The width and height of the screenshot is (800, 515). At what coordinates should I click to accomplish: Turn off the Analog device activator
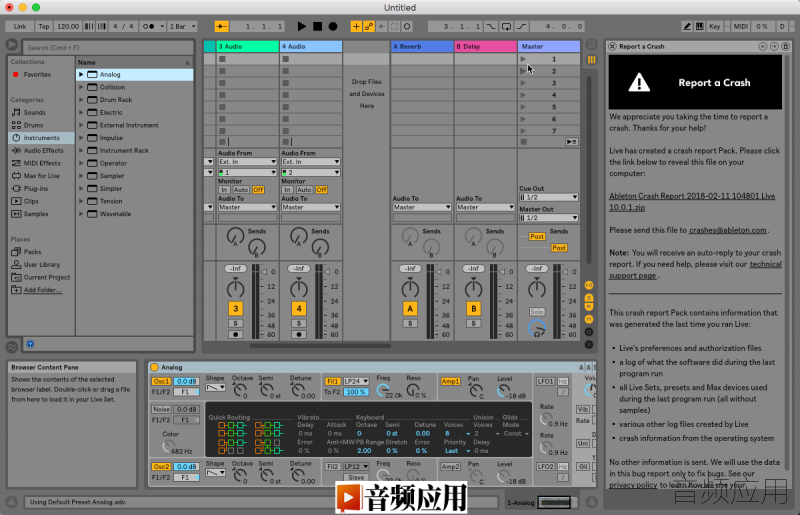coord(155,367)
